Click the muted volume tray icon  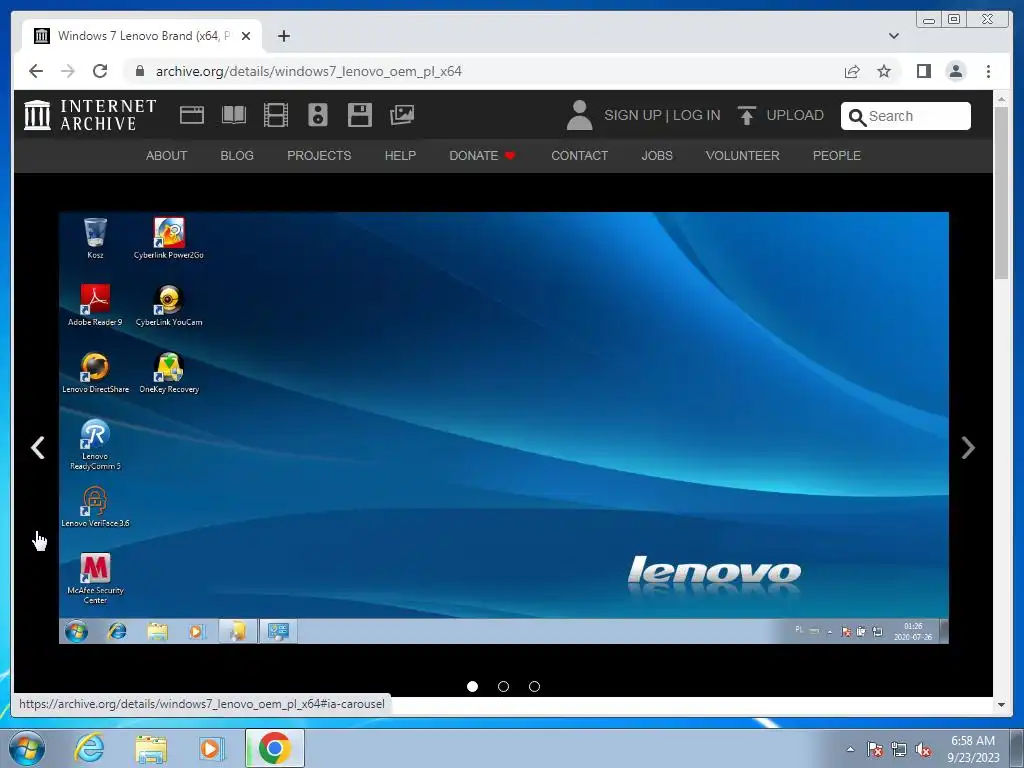pos(923,749)
